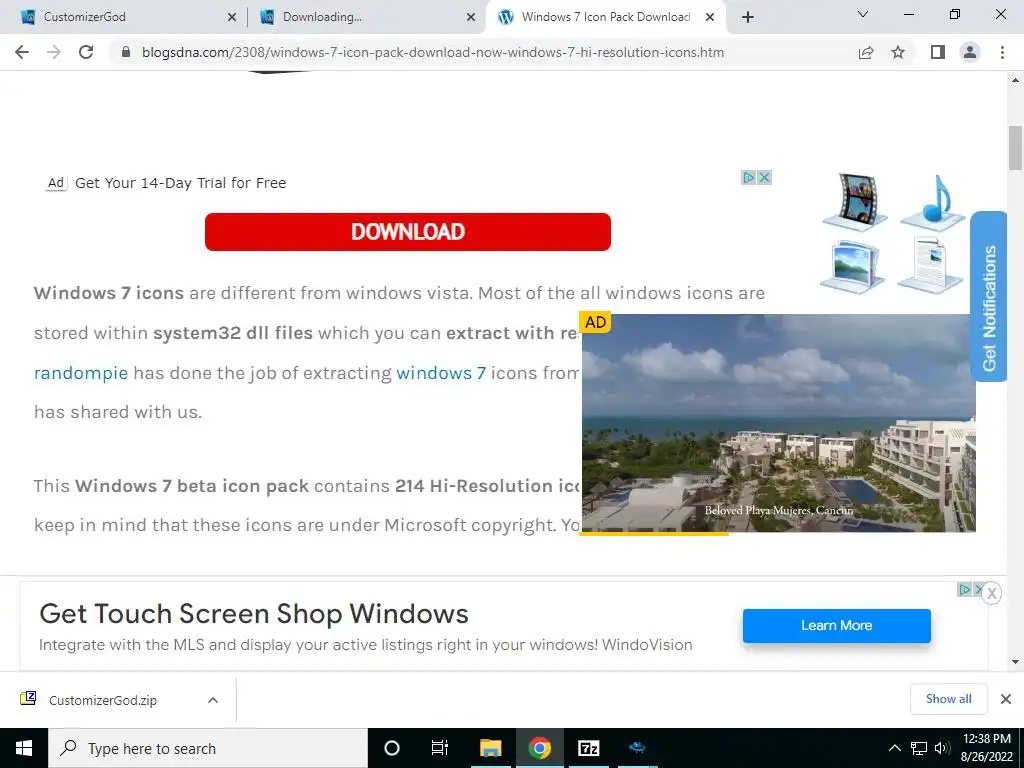Click the yellow AD badge on video
The width and height of the screenshot is (1024, 768).
[x=595, y=322]
